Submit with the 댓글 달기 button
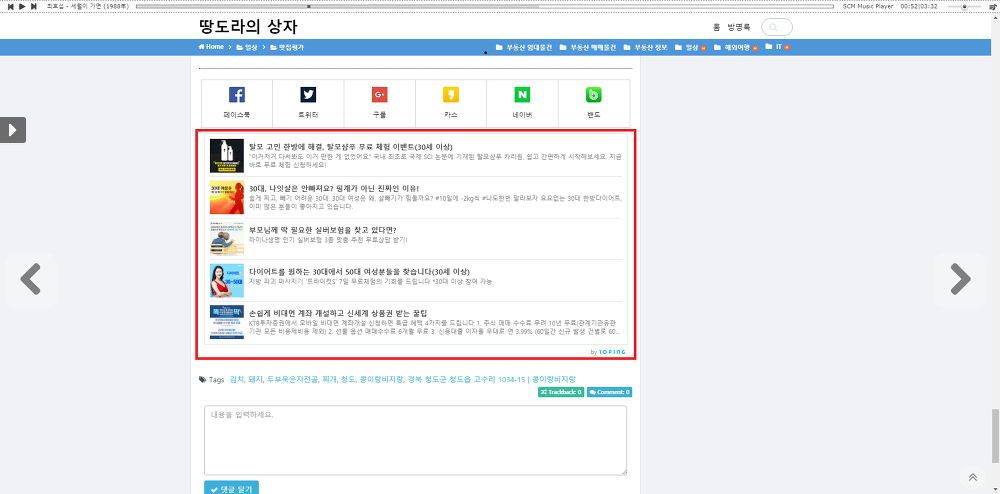 (232, 488)
